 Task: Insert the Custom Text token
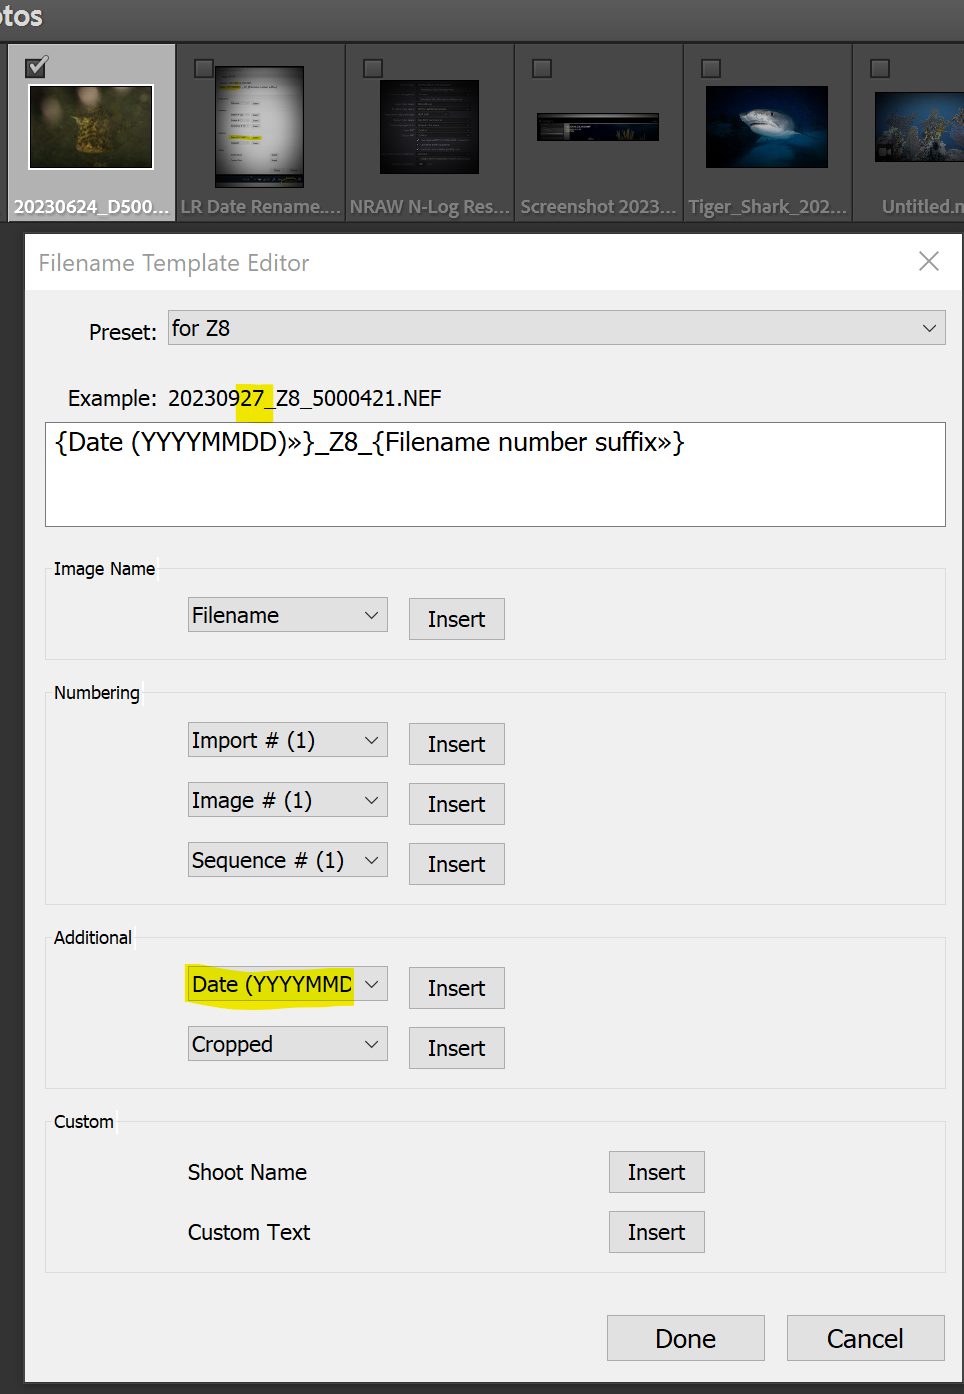point(656,1231)
